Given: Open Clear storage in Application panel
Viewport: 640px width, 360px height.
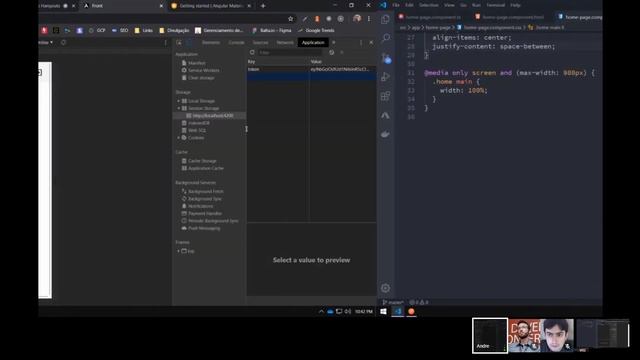Looking at the screenshot, I should 201,78.
